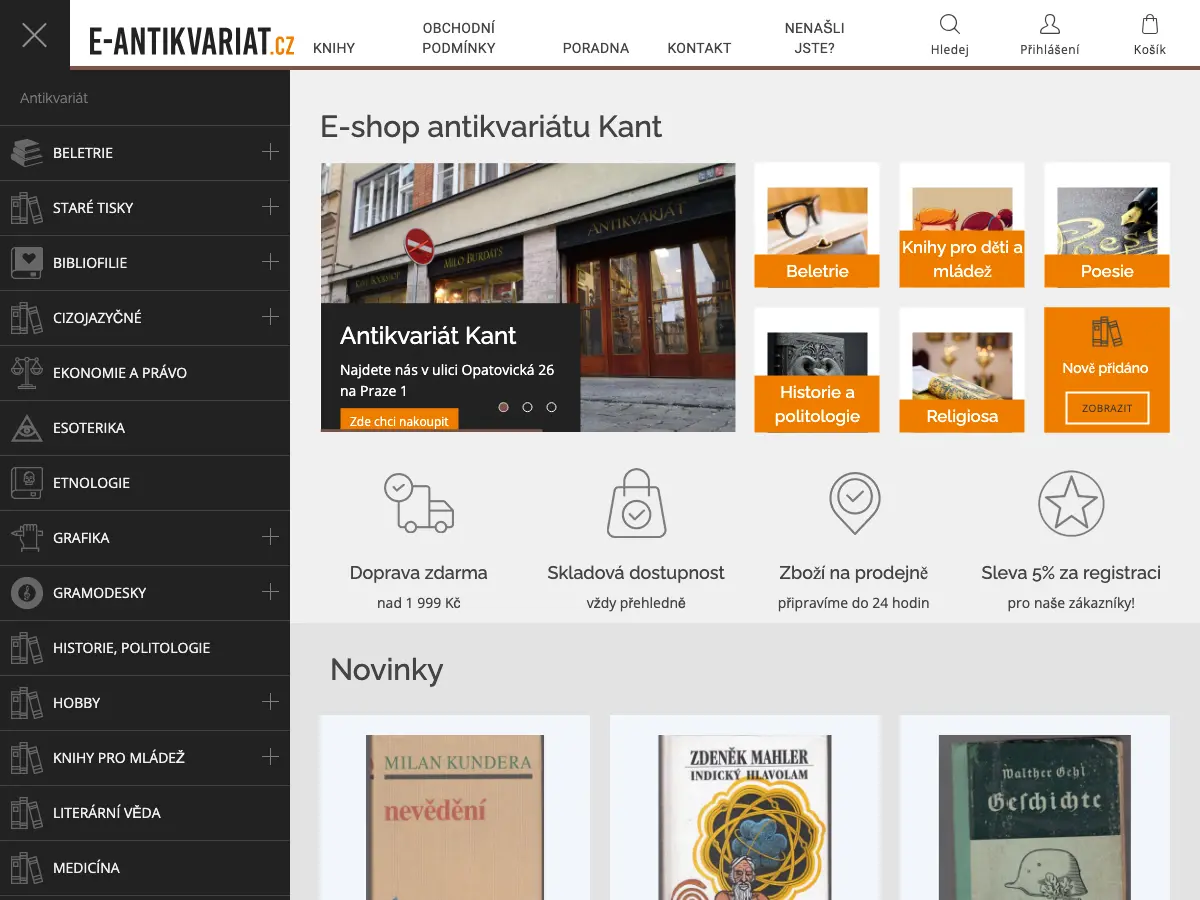Click the Historie, politologie books icon
1200x900 pixels.
(26, 648)
